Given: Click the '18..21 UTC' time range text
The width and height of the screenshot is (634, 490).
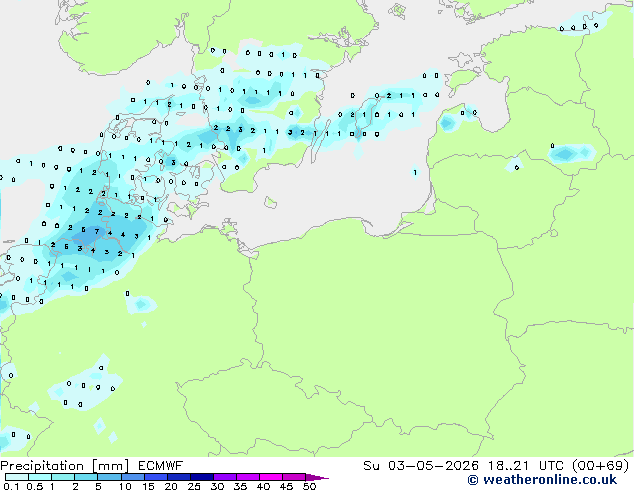Looking at the screenshot, I should pos(527,466).
